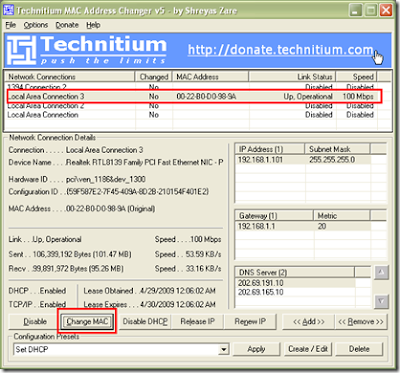Screen dimensions: 400x373
Task: Click the Changed column header
Action: (x=154, y=77)
